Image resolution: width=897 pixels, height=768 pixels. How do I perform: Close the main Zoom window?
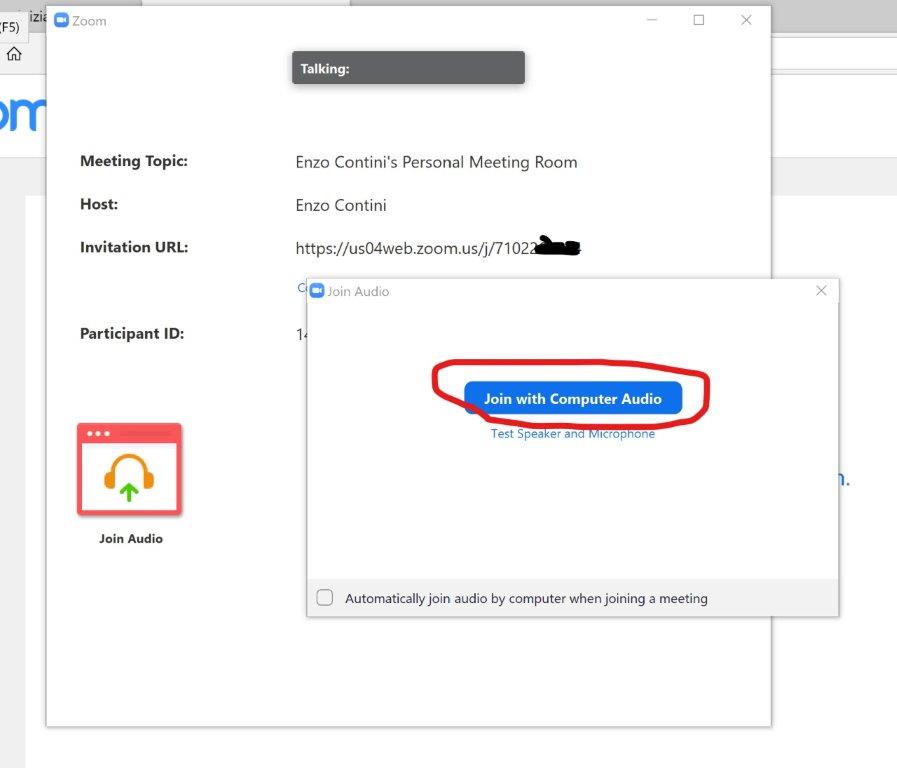point(746,20)
